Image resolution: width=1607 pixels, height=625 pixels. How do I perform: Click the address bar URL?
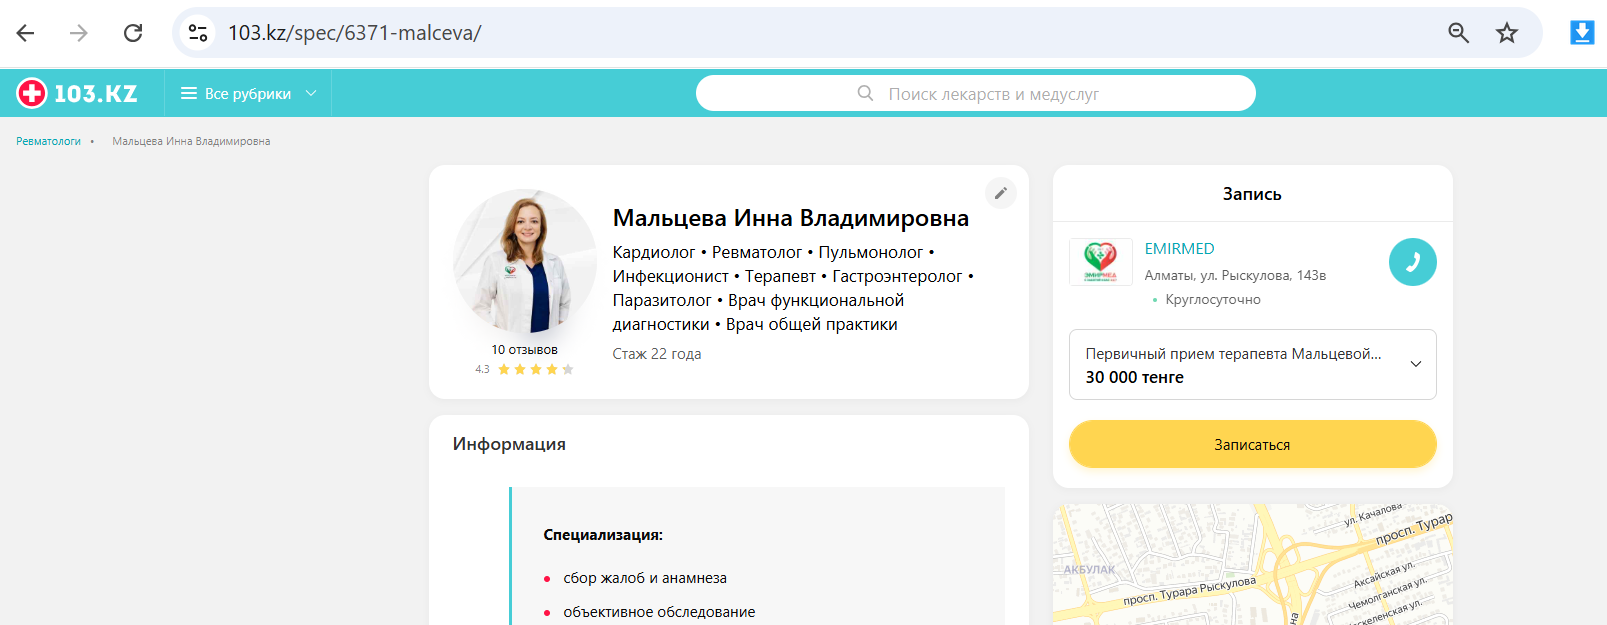click(355, 33)
